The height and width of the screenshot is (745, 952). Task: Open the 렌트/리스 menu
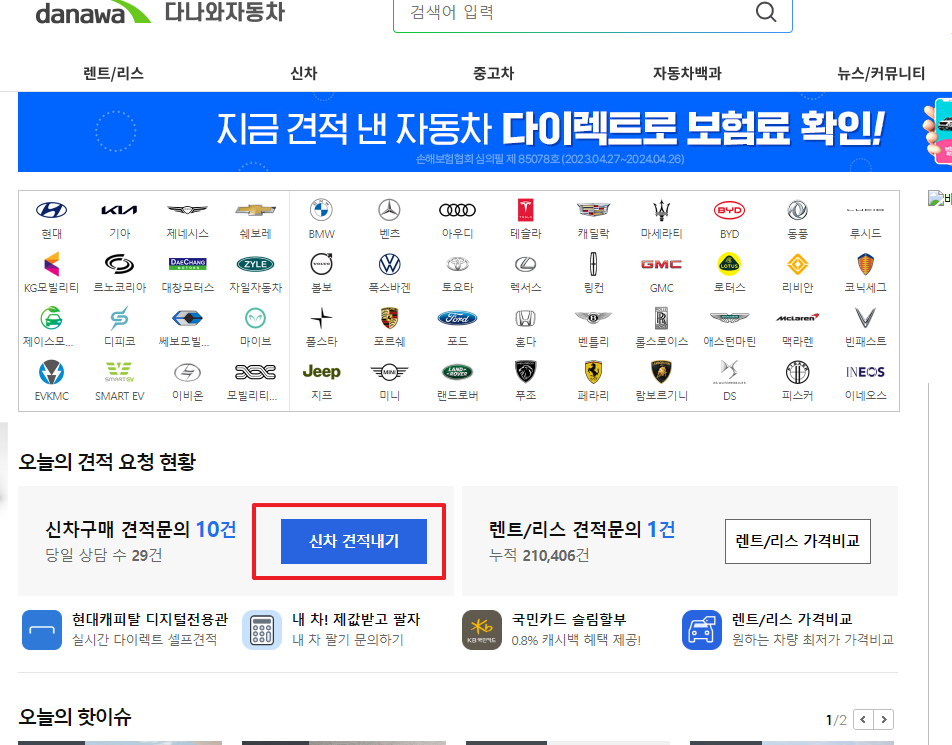pyautogui.click(x=114, y=73)
